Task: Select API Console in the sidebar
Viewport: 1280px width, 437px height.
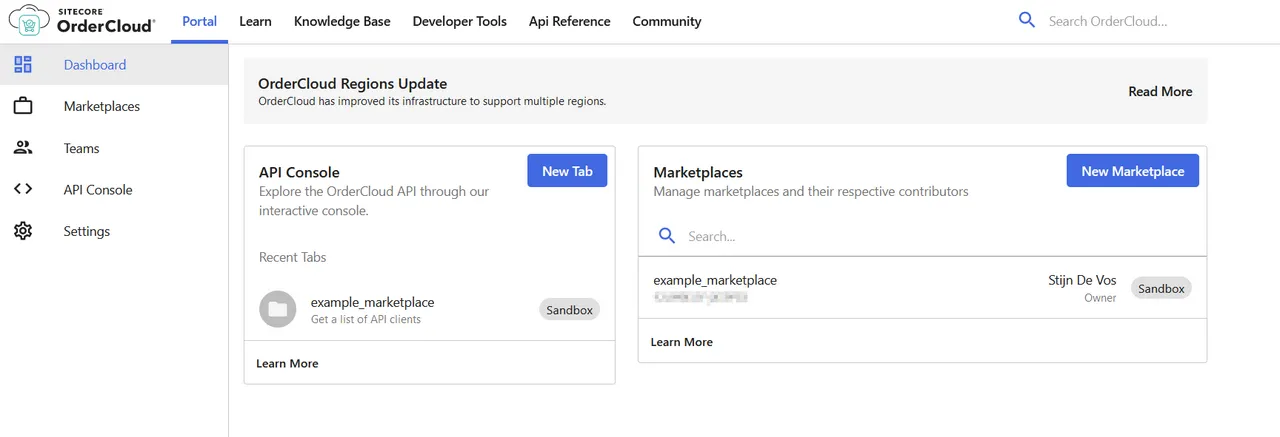Action: (114, 189)
